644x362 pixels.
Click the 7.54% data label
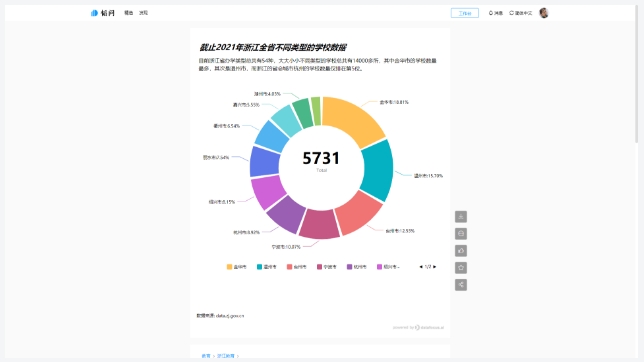click(x=216, y=157)
